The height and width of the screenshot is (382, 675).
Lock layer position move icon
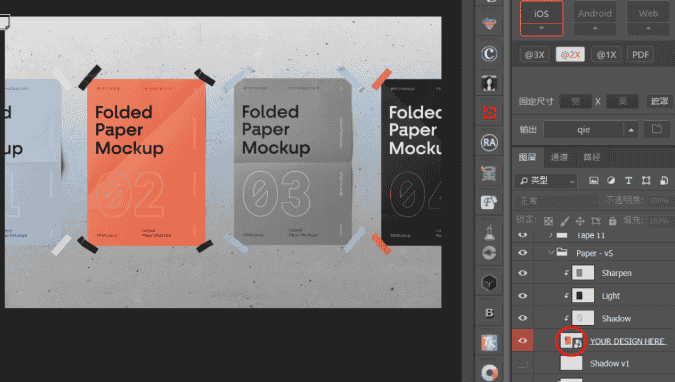(x=580, y=221)
